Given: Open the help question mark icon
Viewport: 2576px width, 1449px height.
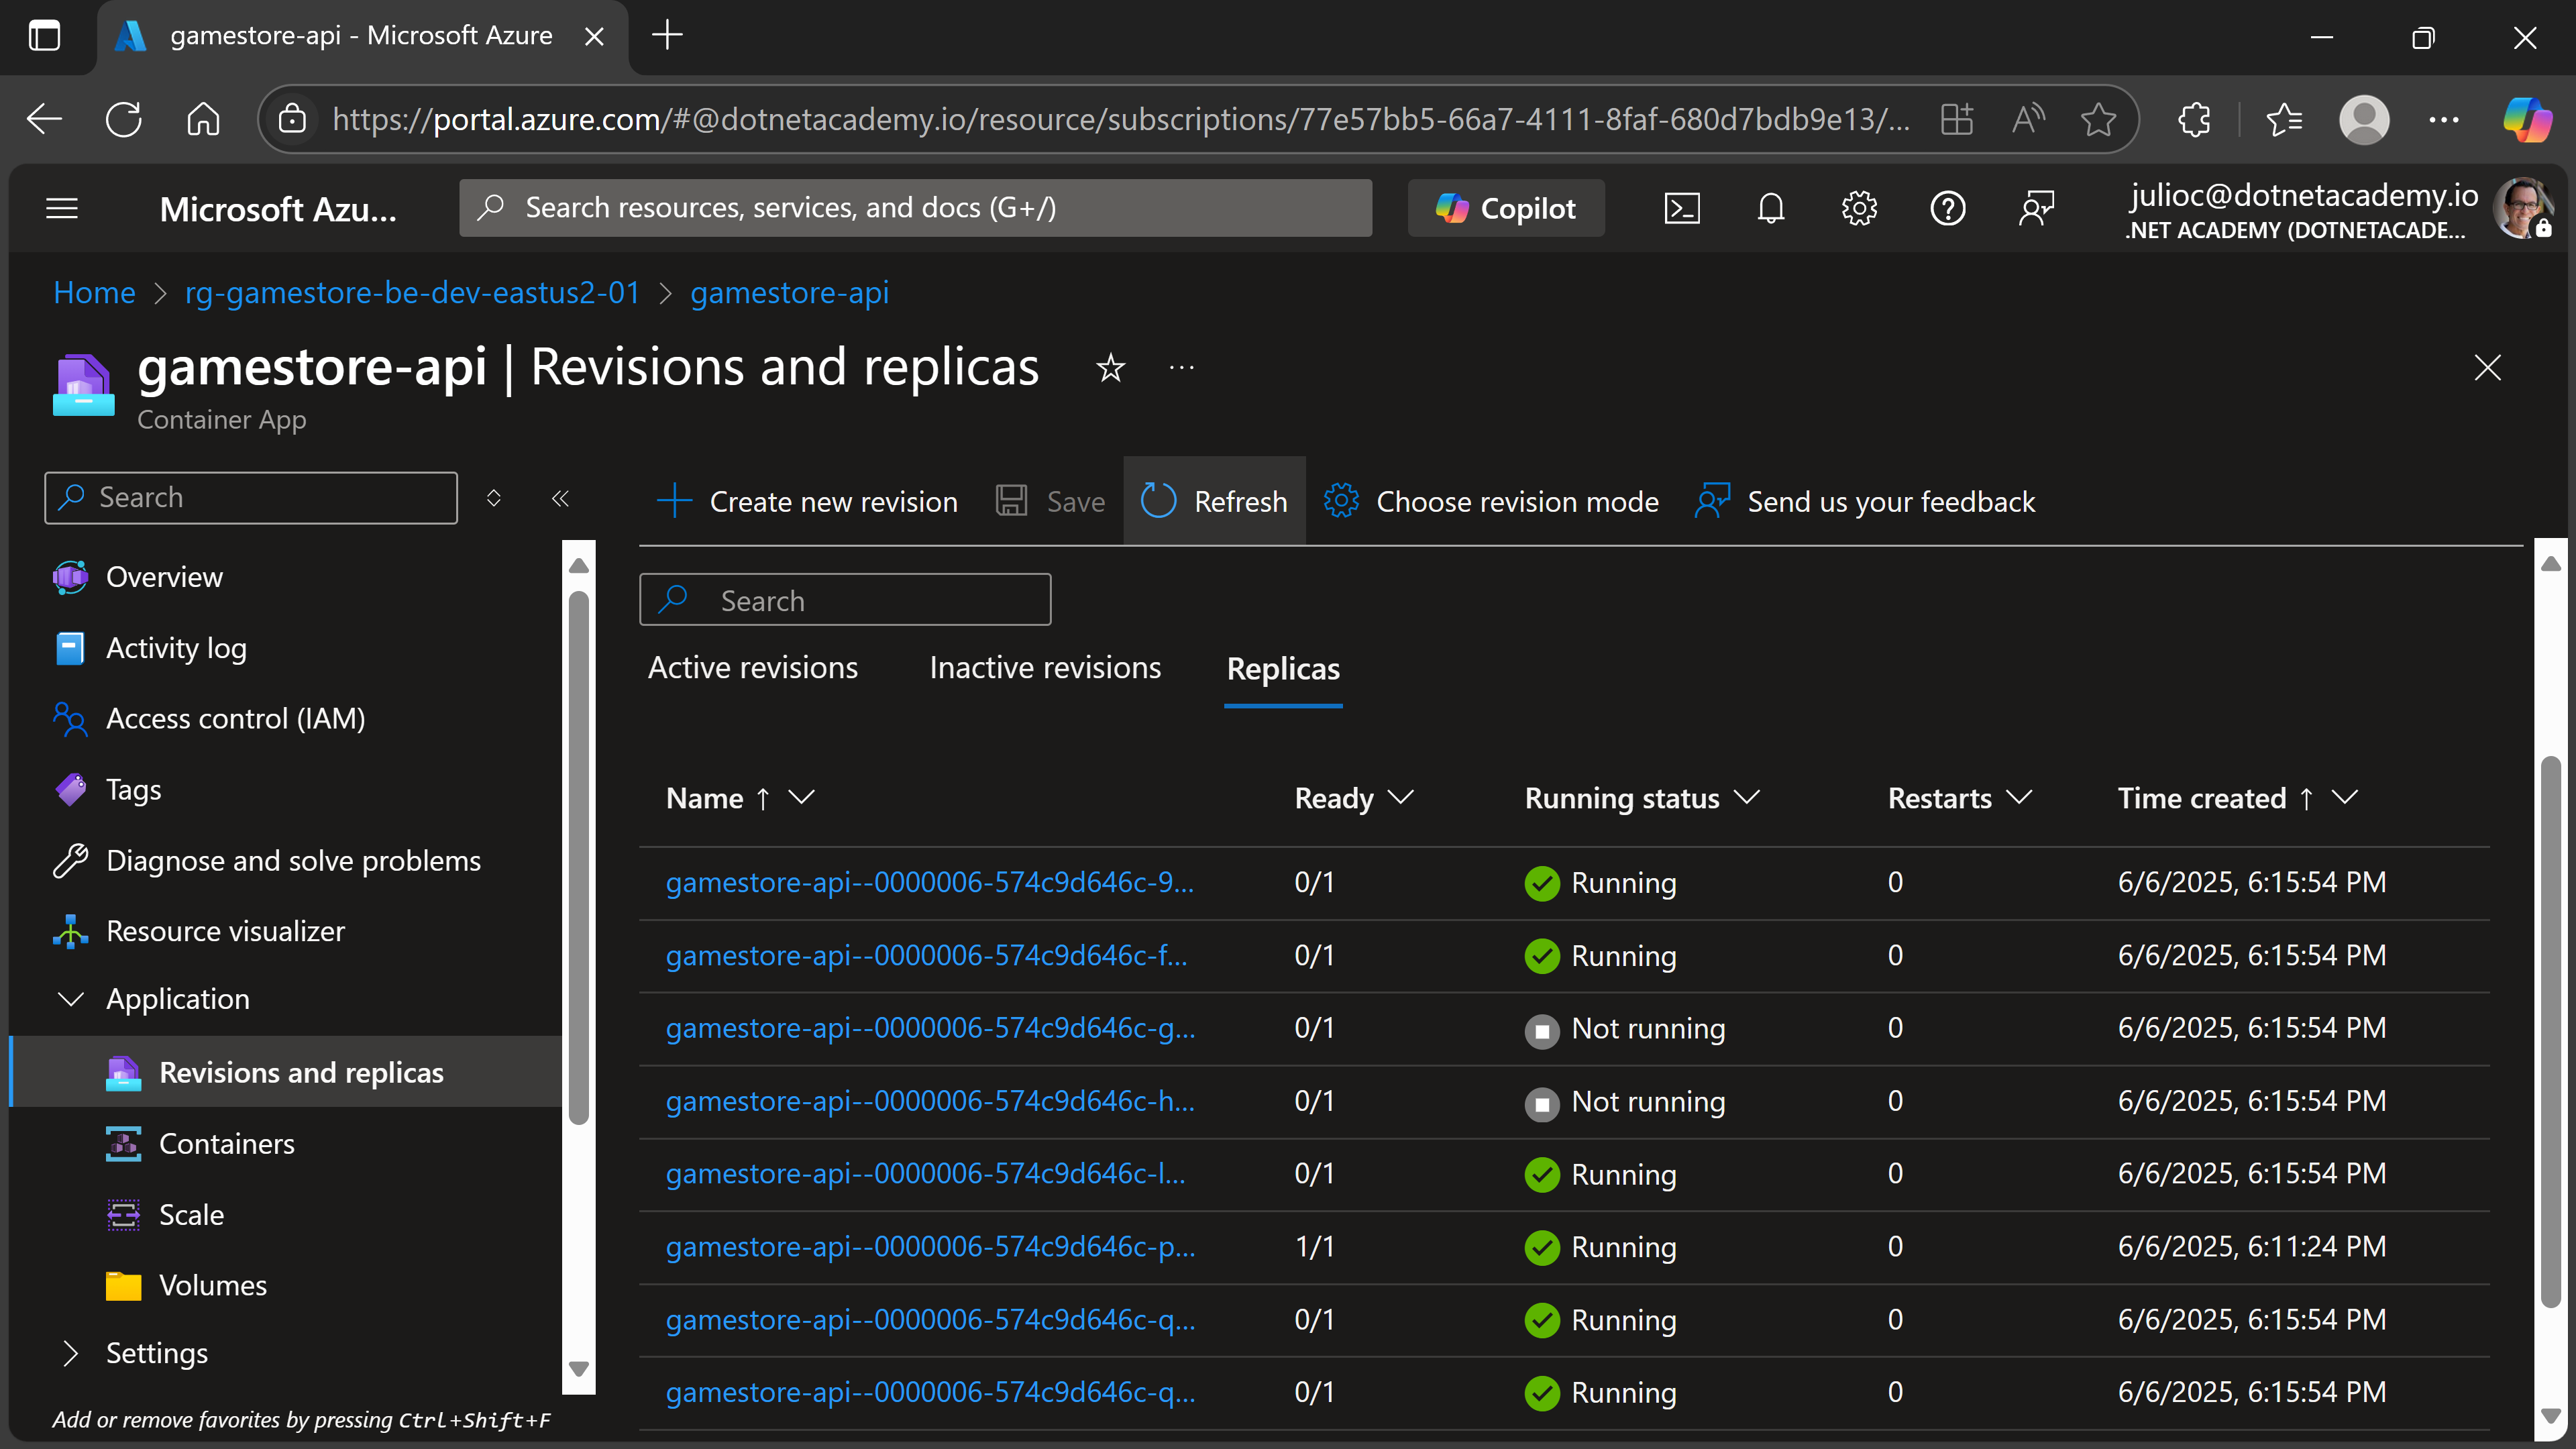Looking at the screenshot, I should click(1948, 208).
